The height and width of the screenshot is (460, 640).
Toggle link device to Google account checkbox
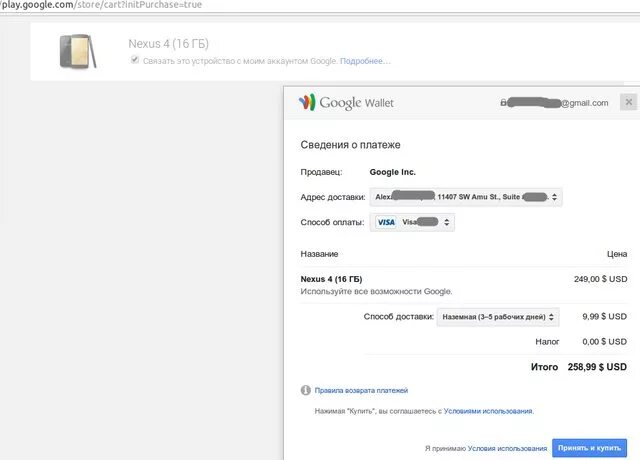click(x=135, y=60)
